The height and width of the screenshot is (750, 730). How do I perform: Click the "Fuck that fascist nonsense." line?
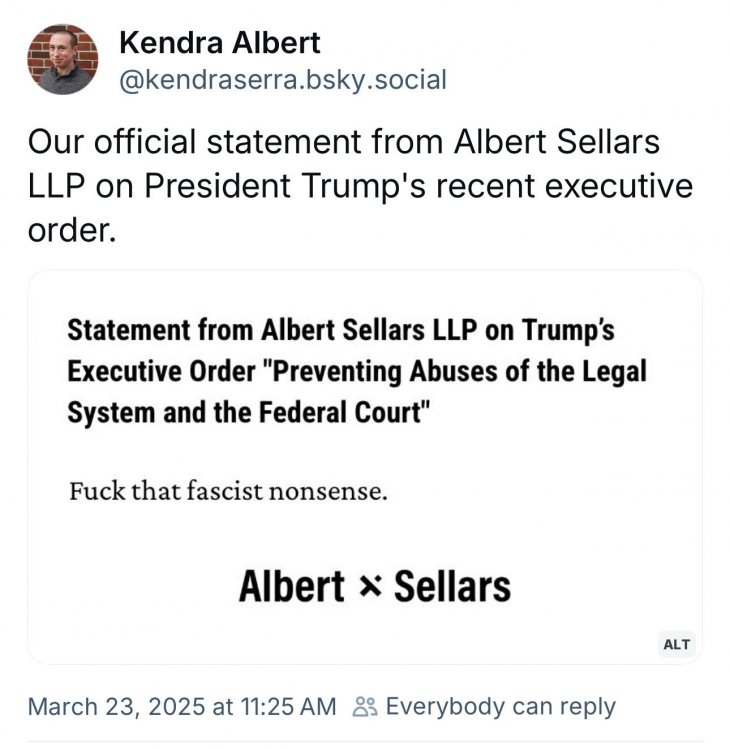point(228,492)
